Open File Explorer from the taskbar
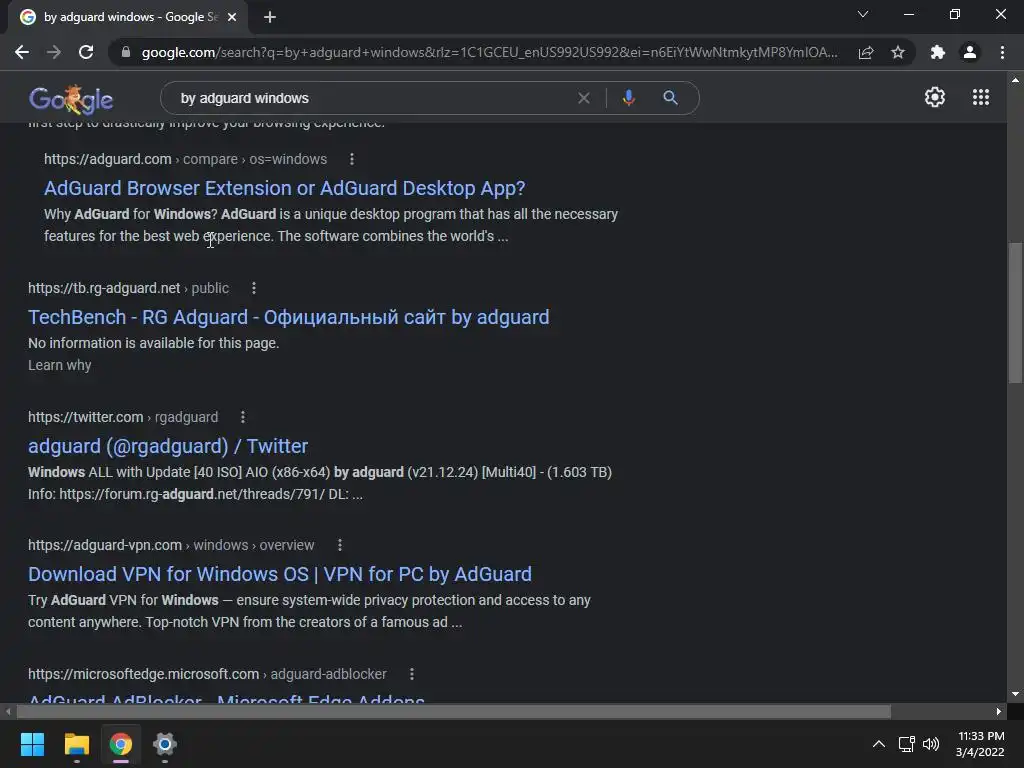1024x768 pixels. tap(76, 744)
